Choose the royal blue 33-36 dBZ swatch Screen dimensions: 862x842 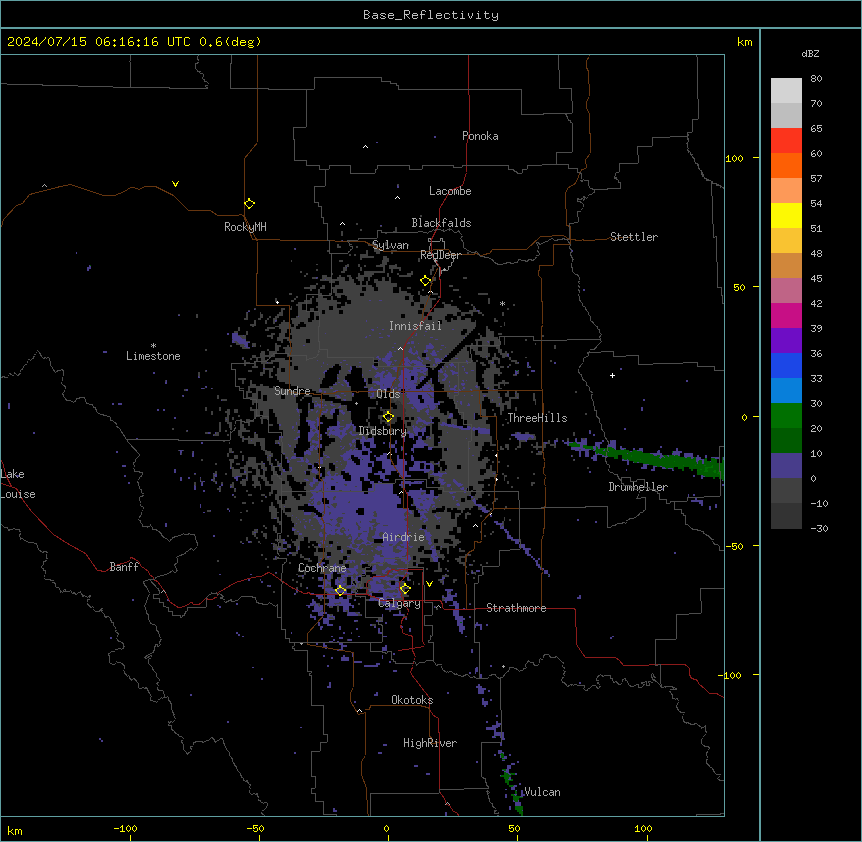point(786,365)
